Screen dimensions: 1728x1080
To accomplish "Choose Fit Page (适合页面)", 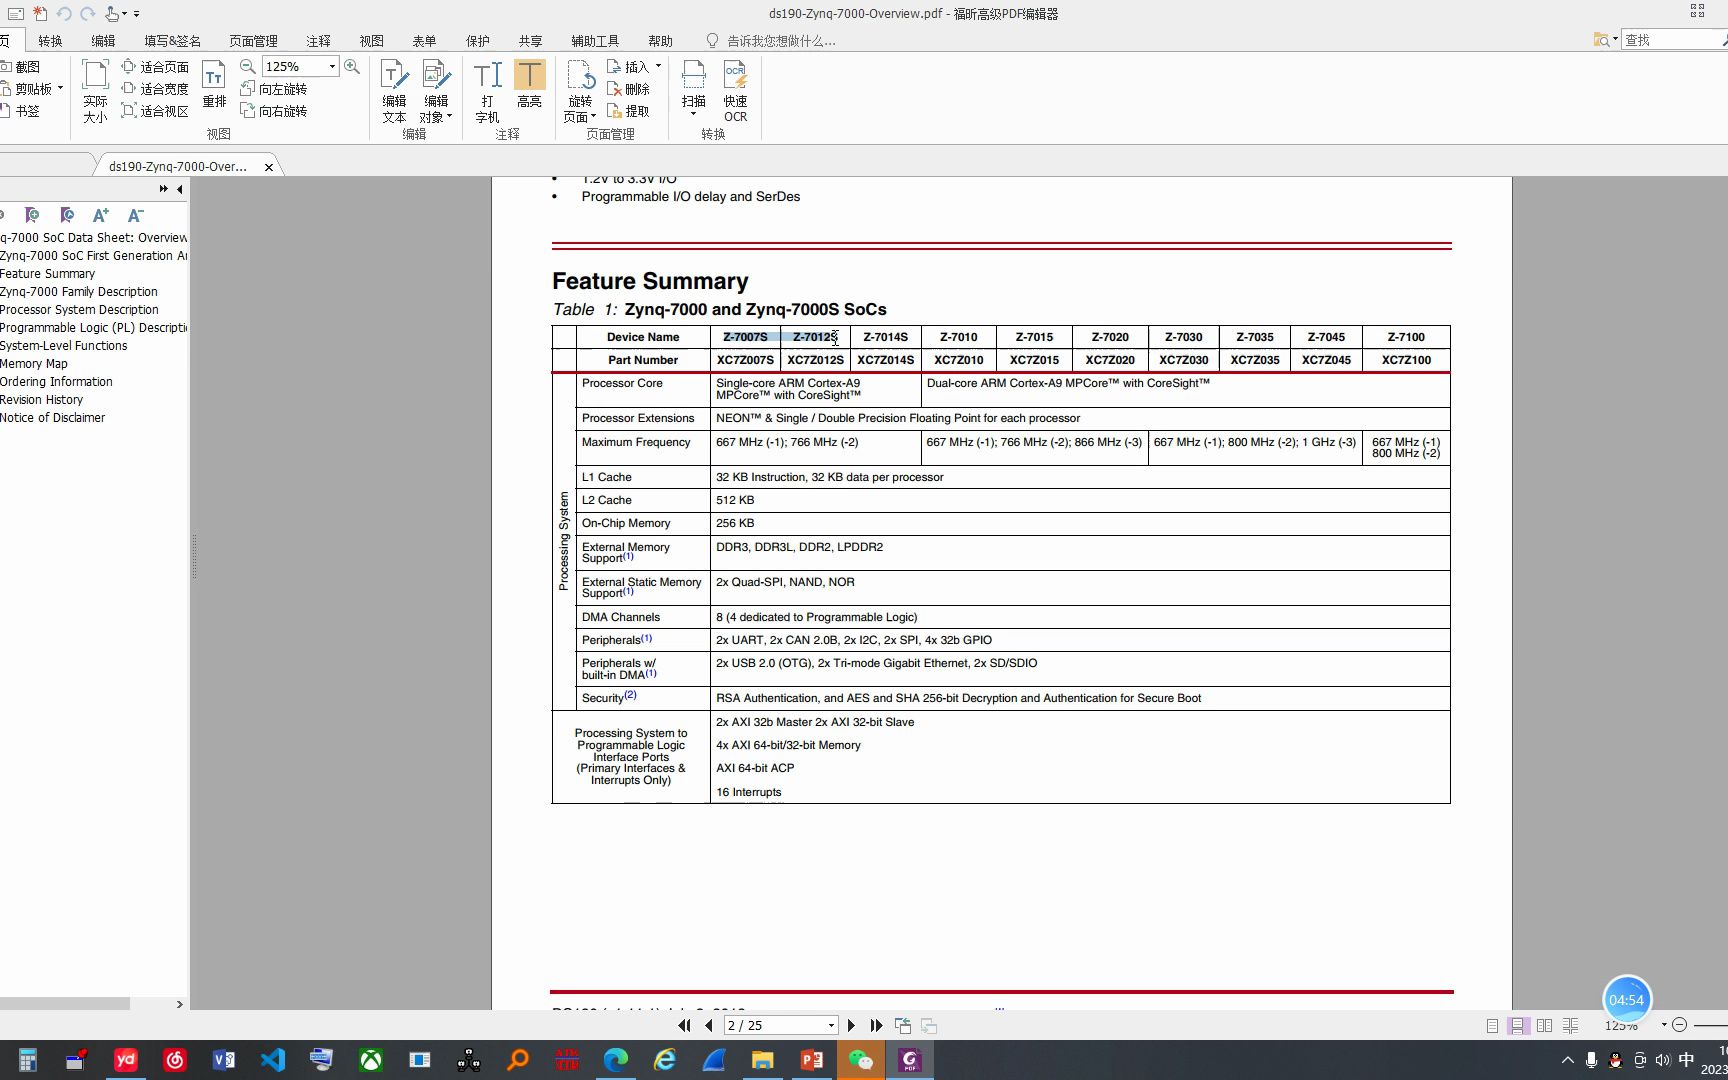I will (155, 66).
